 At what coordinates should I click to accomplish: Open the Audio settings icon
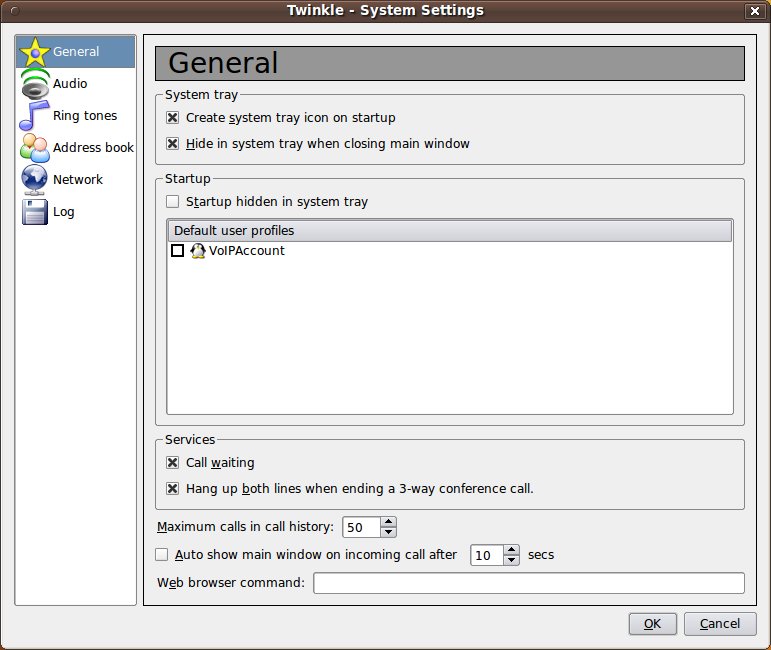point(35,84)
